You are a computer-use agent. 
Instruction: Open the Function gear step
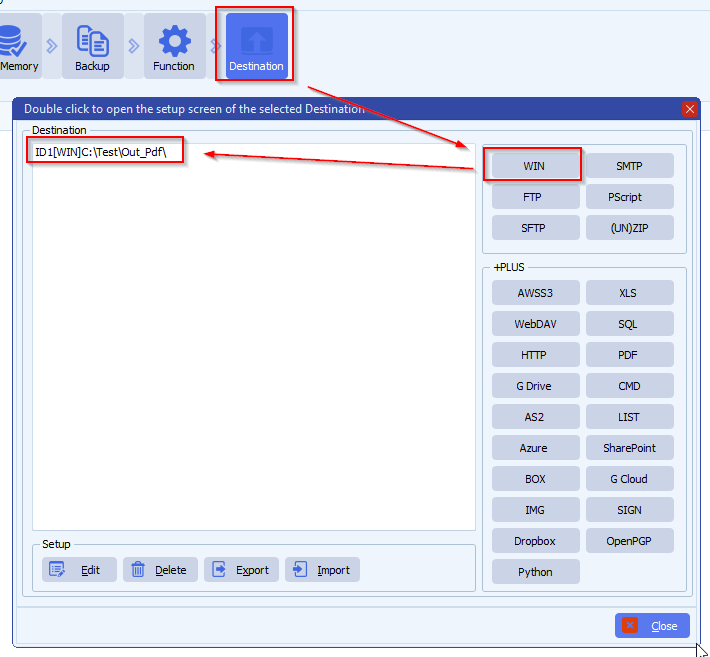(174, 46)
